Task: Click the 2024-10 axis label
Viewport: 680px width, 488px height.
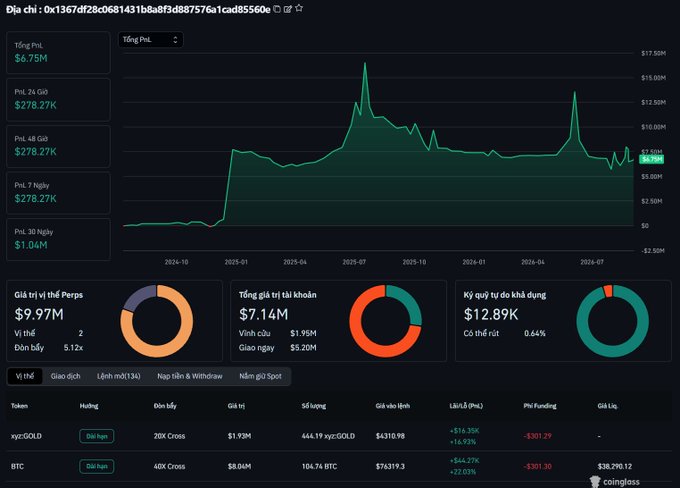Action: (x=177, y=262)
